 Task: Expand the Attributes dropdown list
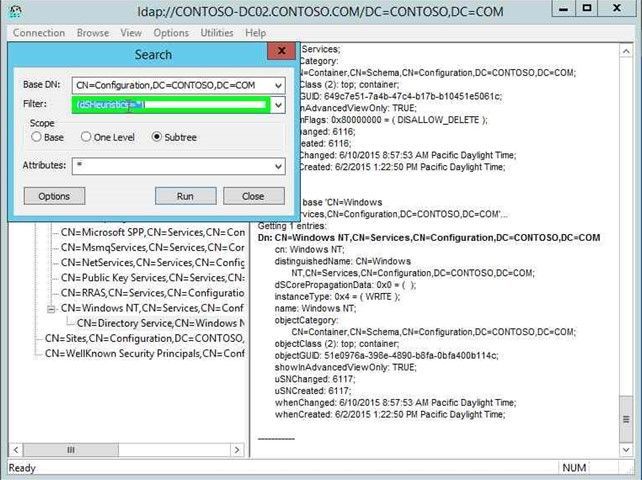point(278,166)
